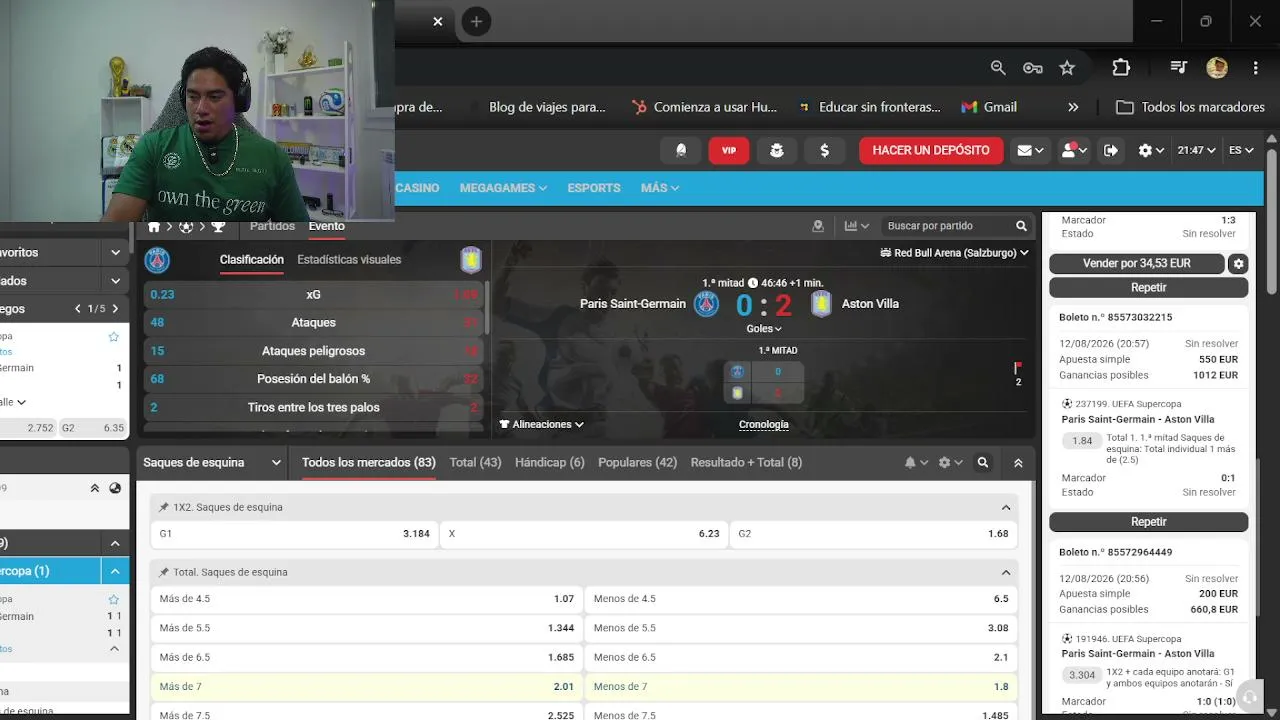
Task: Open the VIP club button
Action: (x=728, y=150)
